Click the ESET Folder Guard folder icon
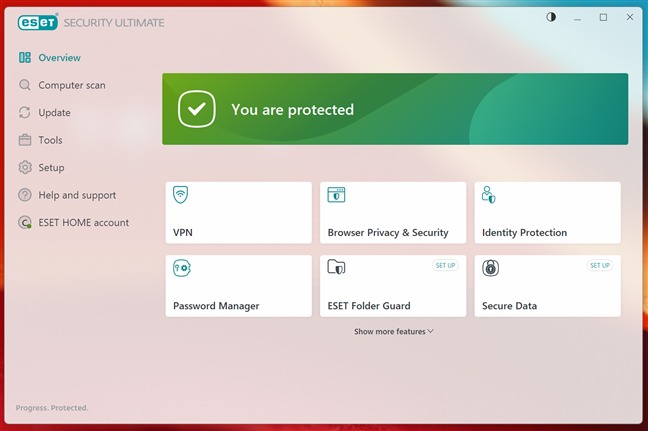The image size is (648, 431). [336, 267]
